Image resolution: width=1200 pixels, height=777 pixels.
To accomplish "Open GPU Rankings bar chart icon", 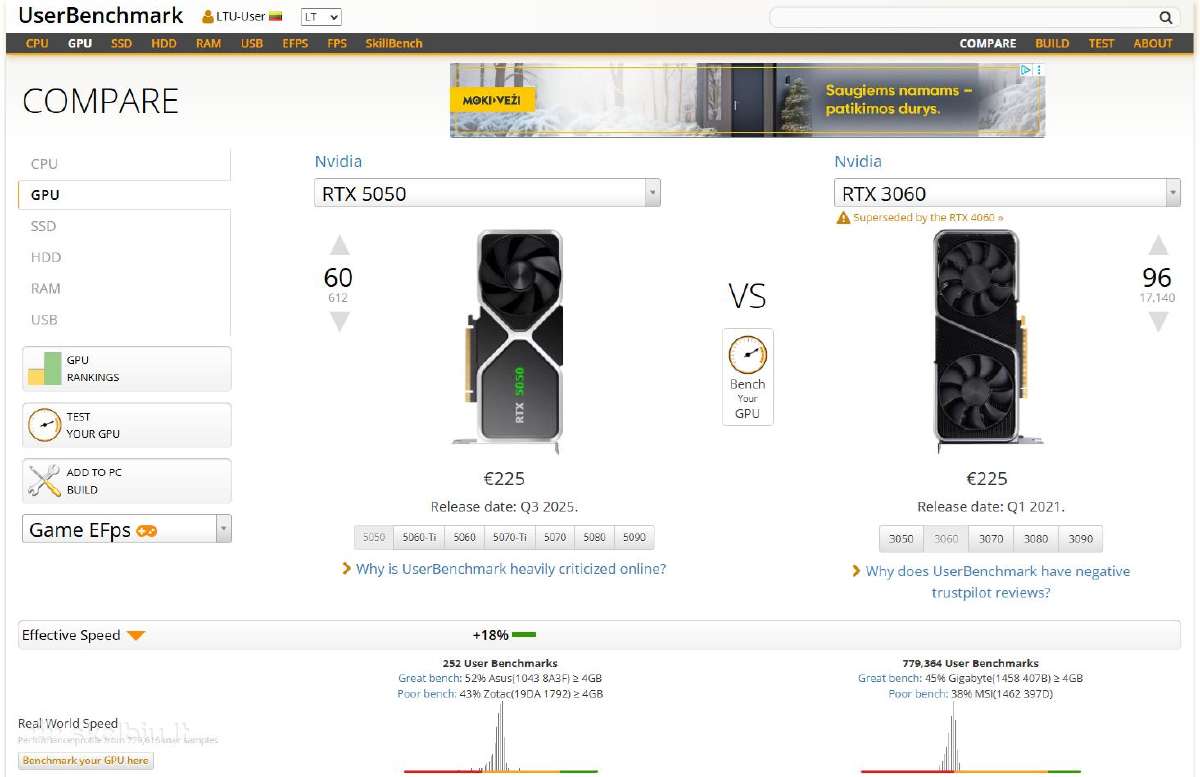I will (x=44, y=368).
